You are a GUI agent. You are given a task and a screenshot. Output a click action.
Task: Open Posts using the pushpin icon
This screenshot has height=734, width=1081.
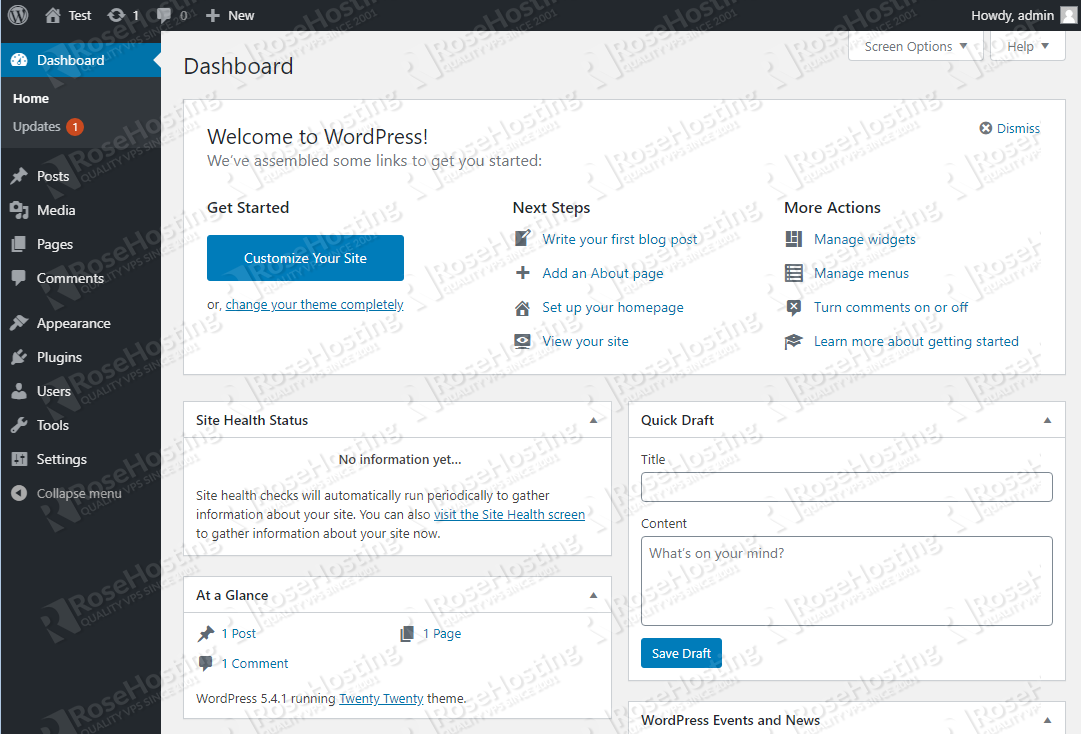pos(21,175)
